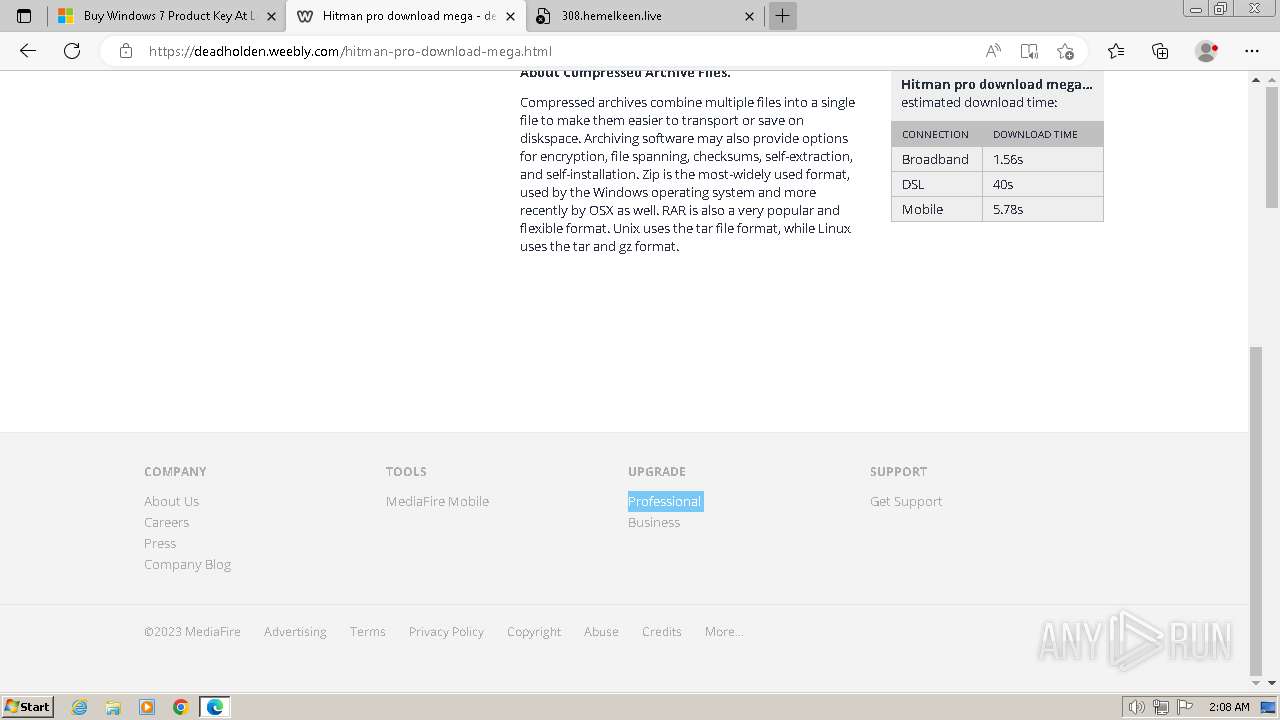Open the Privacy Policy footer link
Image resolution: width=1280 pixels, height=720 pixels.
pyautogui.click(x=446, y=631)
